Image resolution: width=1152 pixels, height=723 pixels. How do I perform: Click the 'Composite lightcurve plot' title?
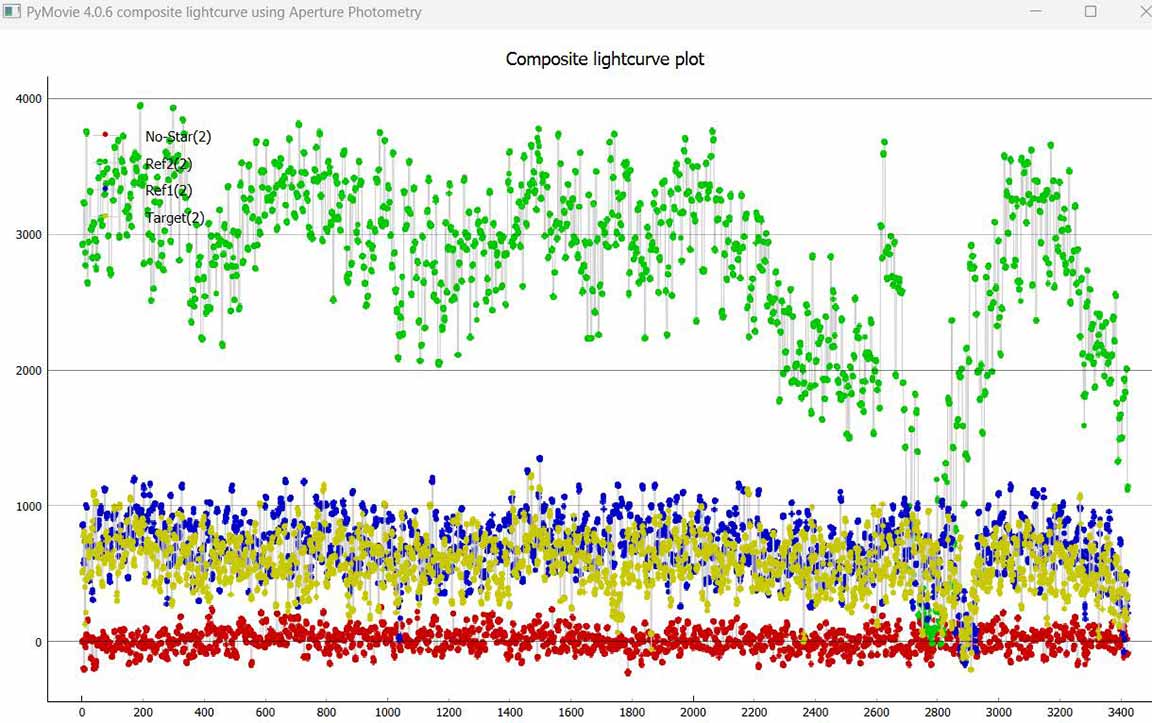point(604,59)
